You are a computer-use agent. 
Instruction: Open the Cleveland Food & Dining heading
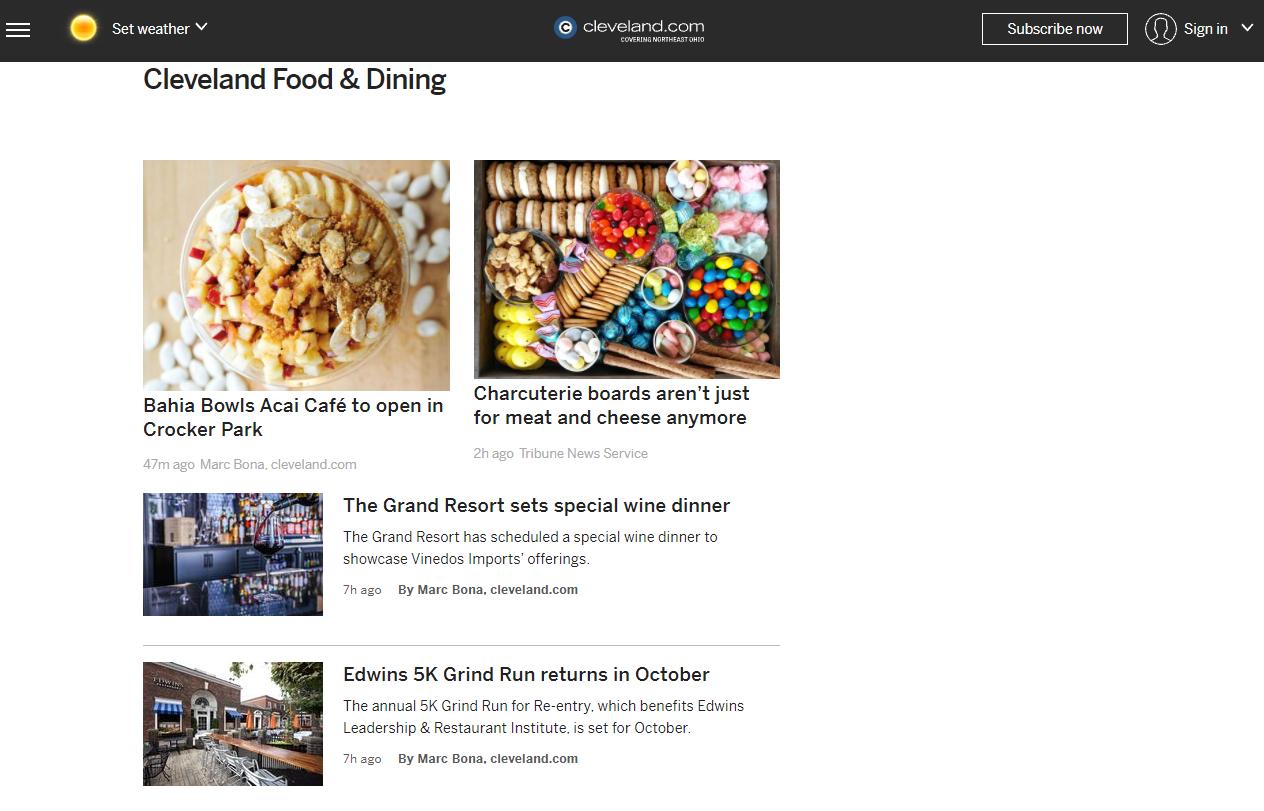(295, 80)
